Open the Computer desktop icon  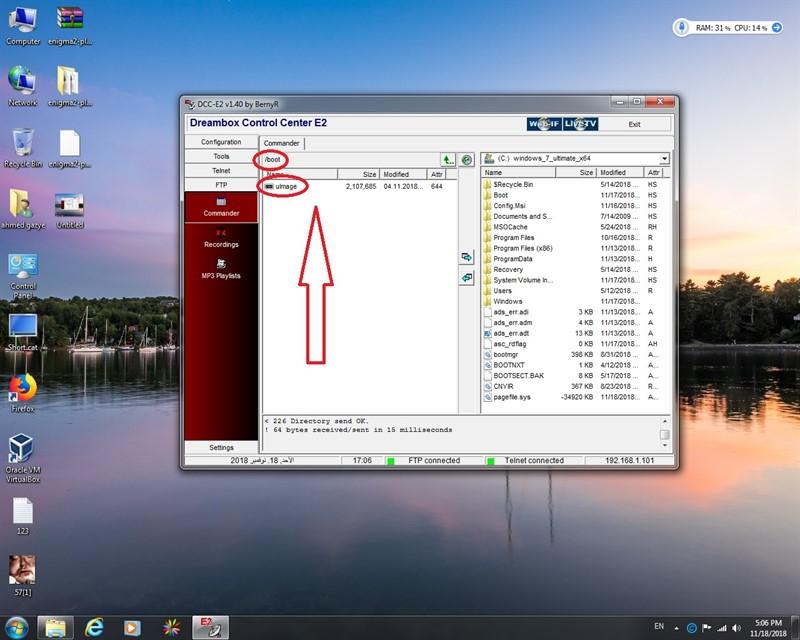pyautogui.click(x=23, y=26)
